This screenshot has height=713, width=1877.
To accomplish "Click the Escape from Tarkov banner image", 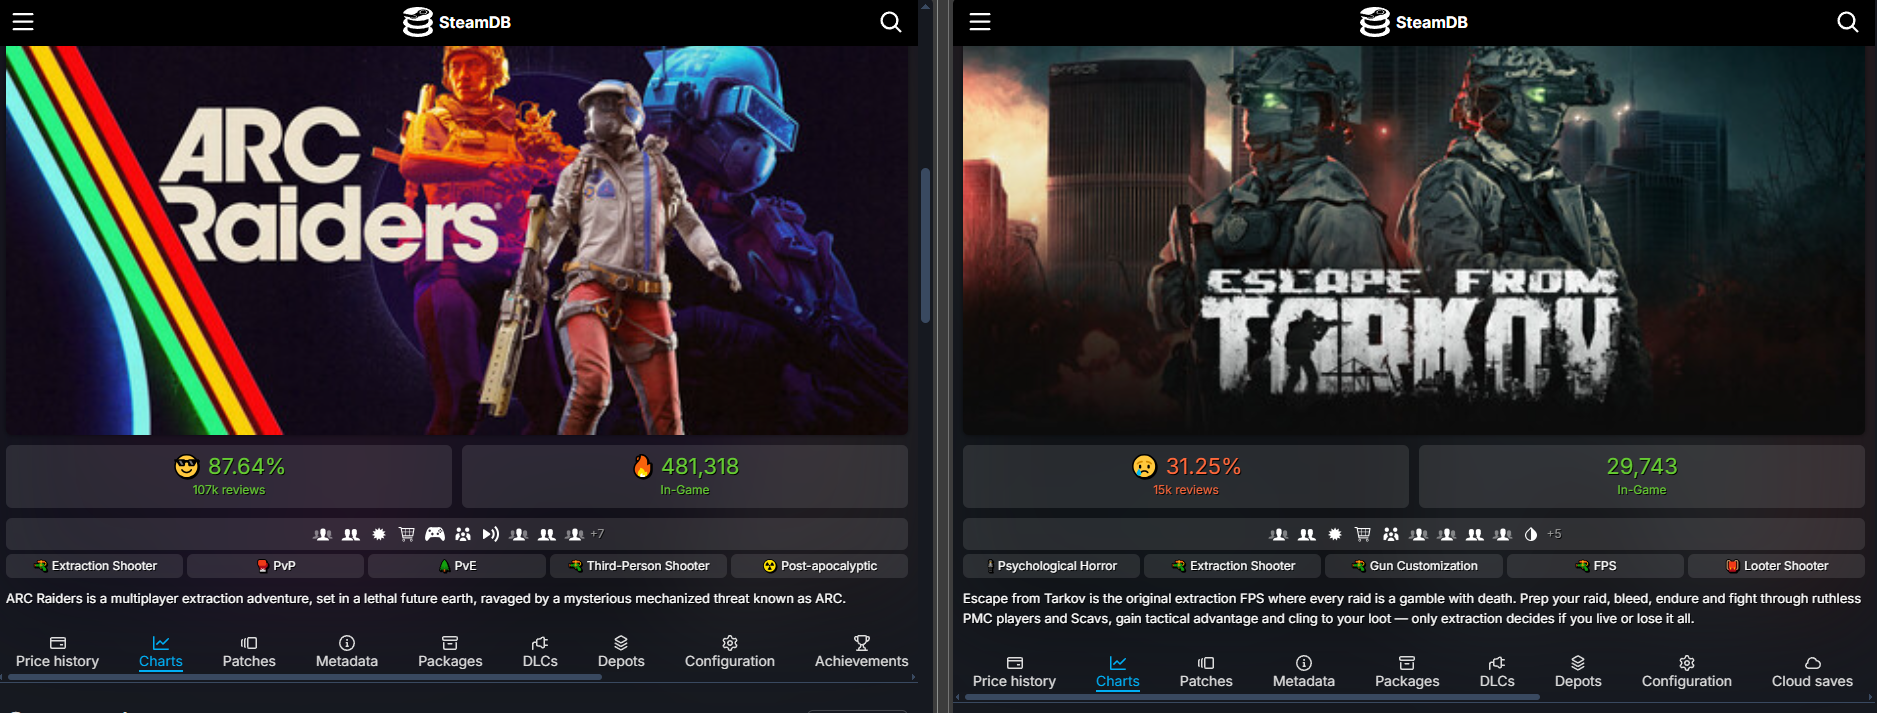I will 1413,240.
